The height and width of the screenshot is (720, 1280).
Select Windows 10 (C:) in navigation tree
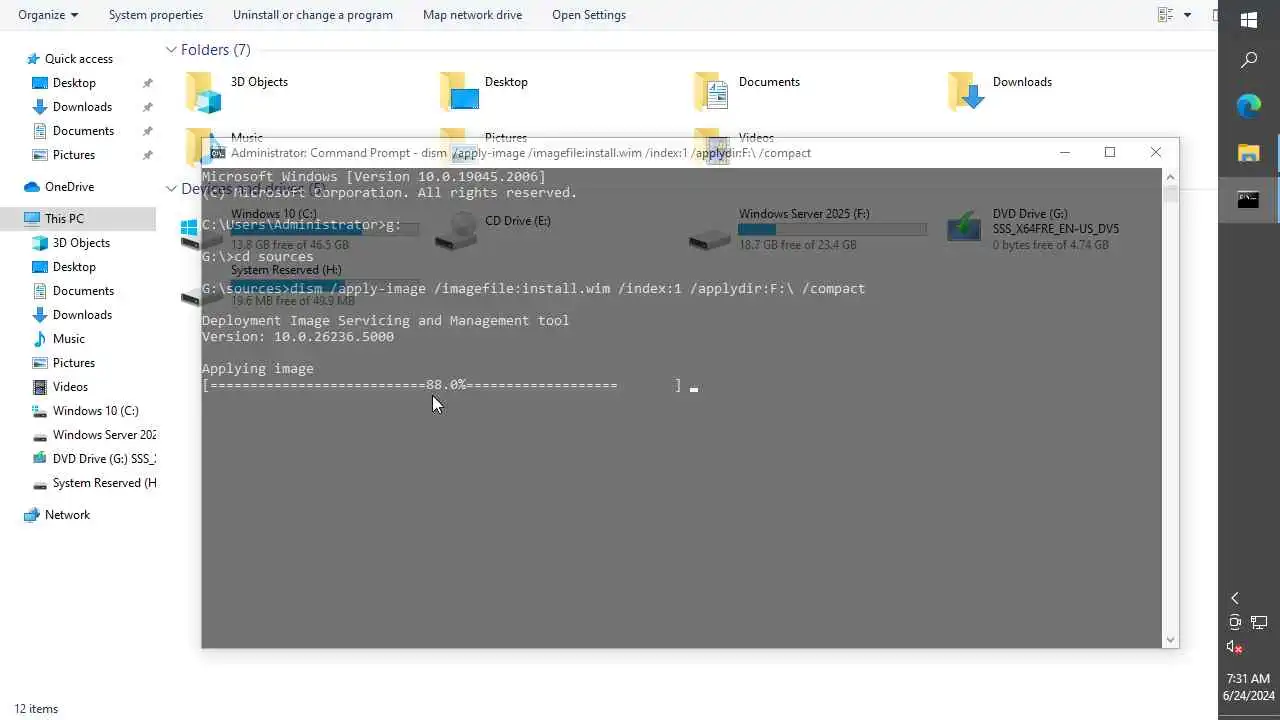[x=95, y=411]
